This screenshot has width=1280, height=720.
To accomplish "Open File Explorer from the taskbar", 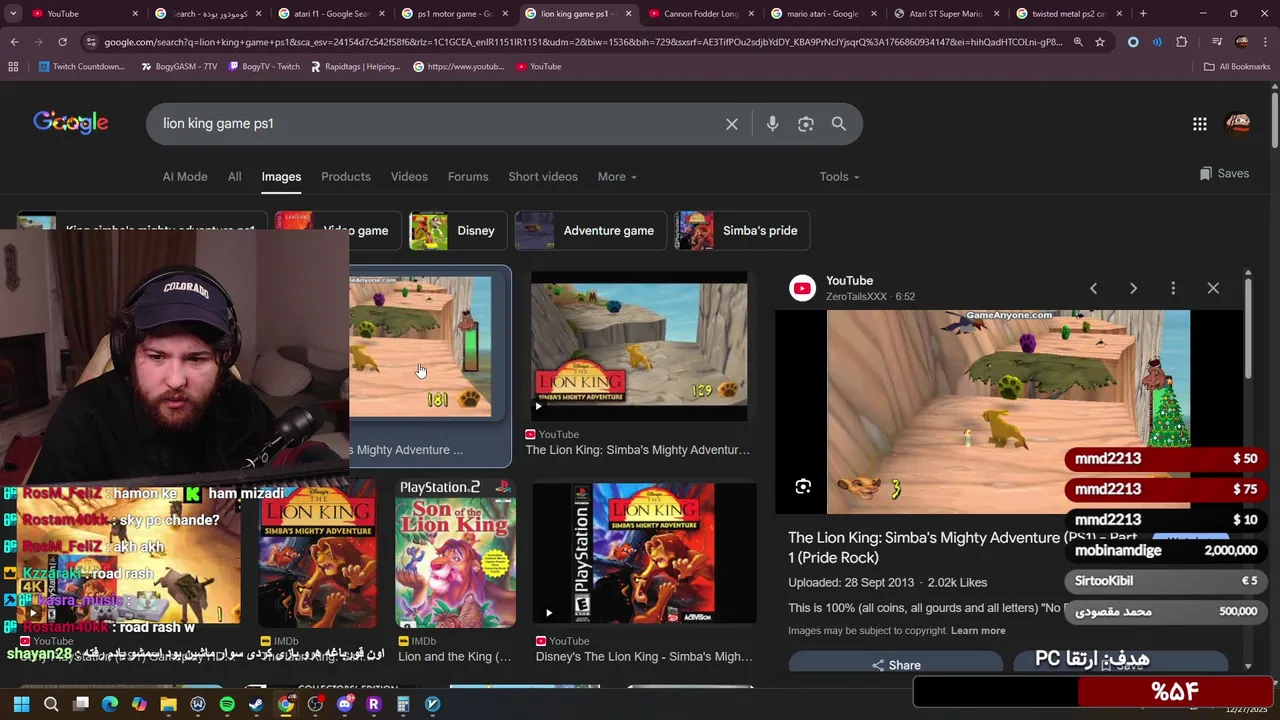I will (x=168, y=704).
